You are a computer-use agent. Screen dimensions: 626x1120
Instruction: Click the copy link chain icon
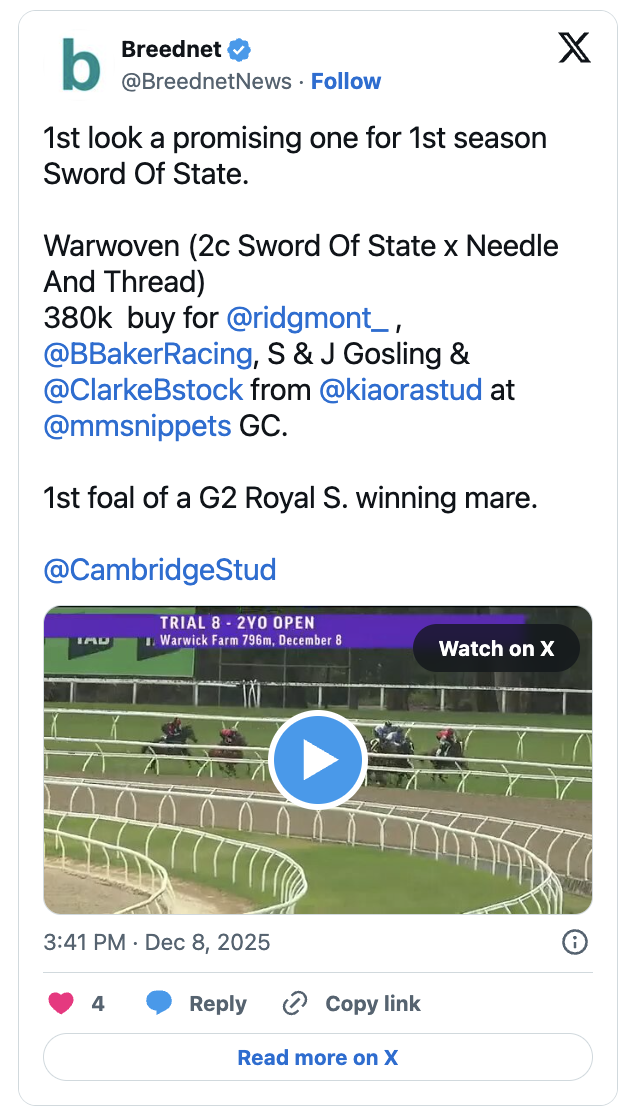(x=294, y=1004)
